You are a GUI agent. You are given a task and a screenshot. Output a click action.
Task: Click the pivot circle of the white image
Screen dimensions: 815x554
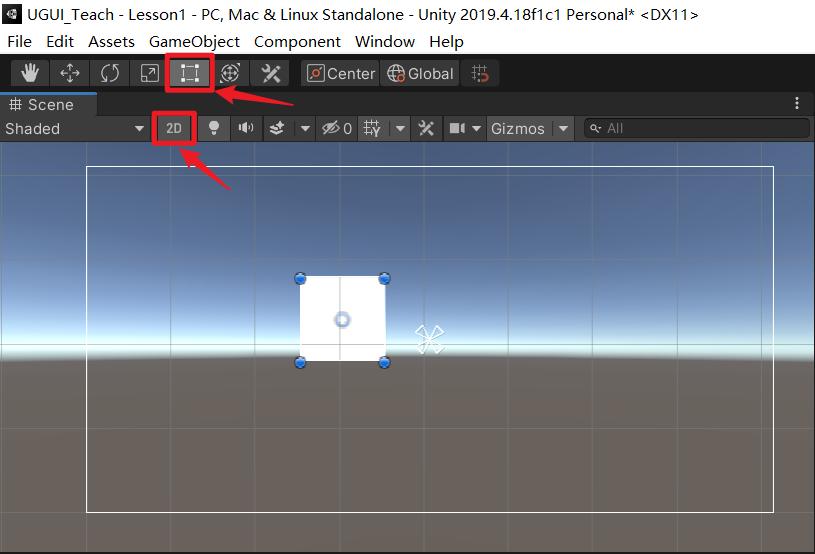tap(342, 320)
